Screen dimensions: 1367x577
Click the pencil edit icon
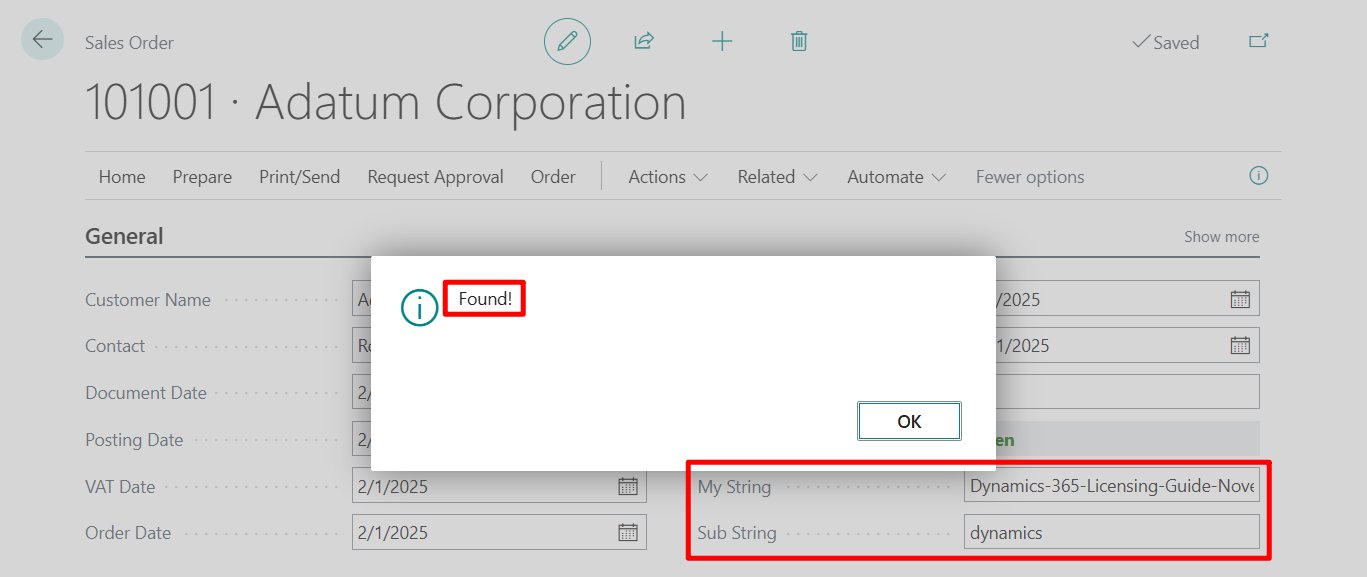pos(567,42)
